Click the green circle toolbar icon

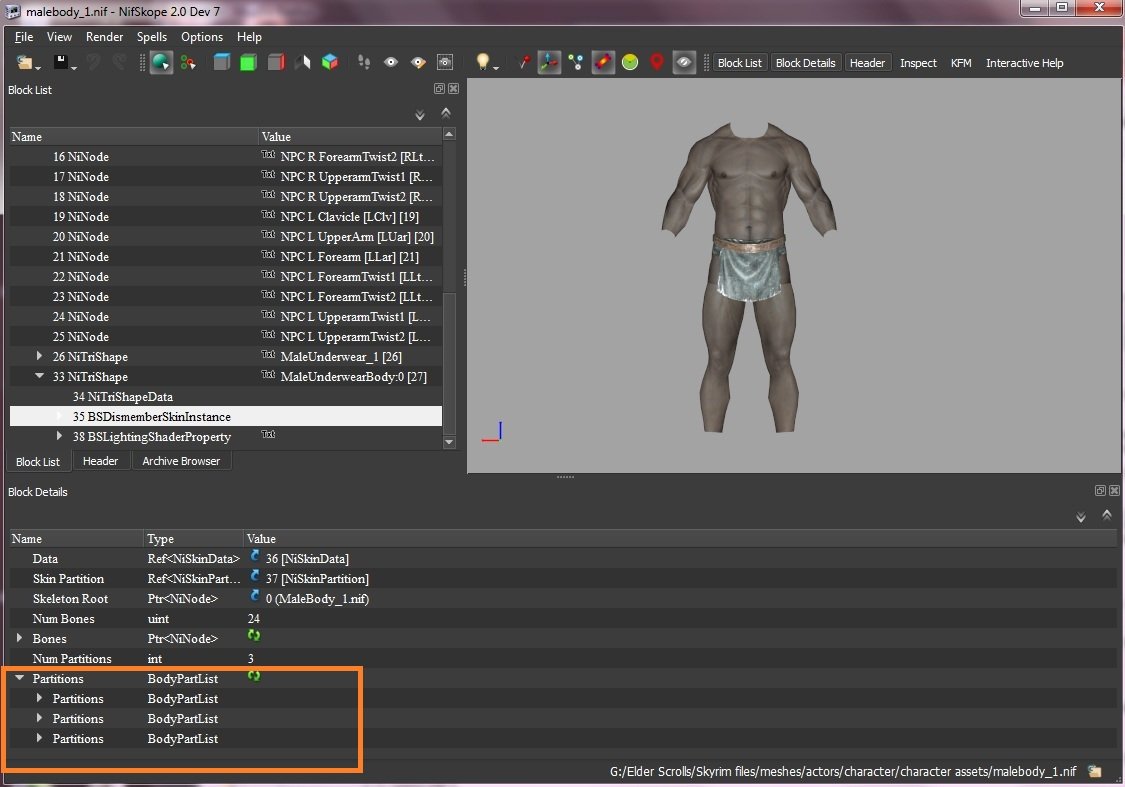[630, 62]
